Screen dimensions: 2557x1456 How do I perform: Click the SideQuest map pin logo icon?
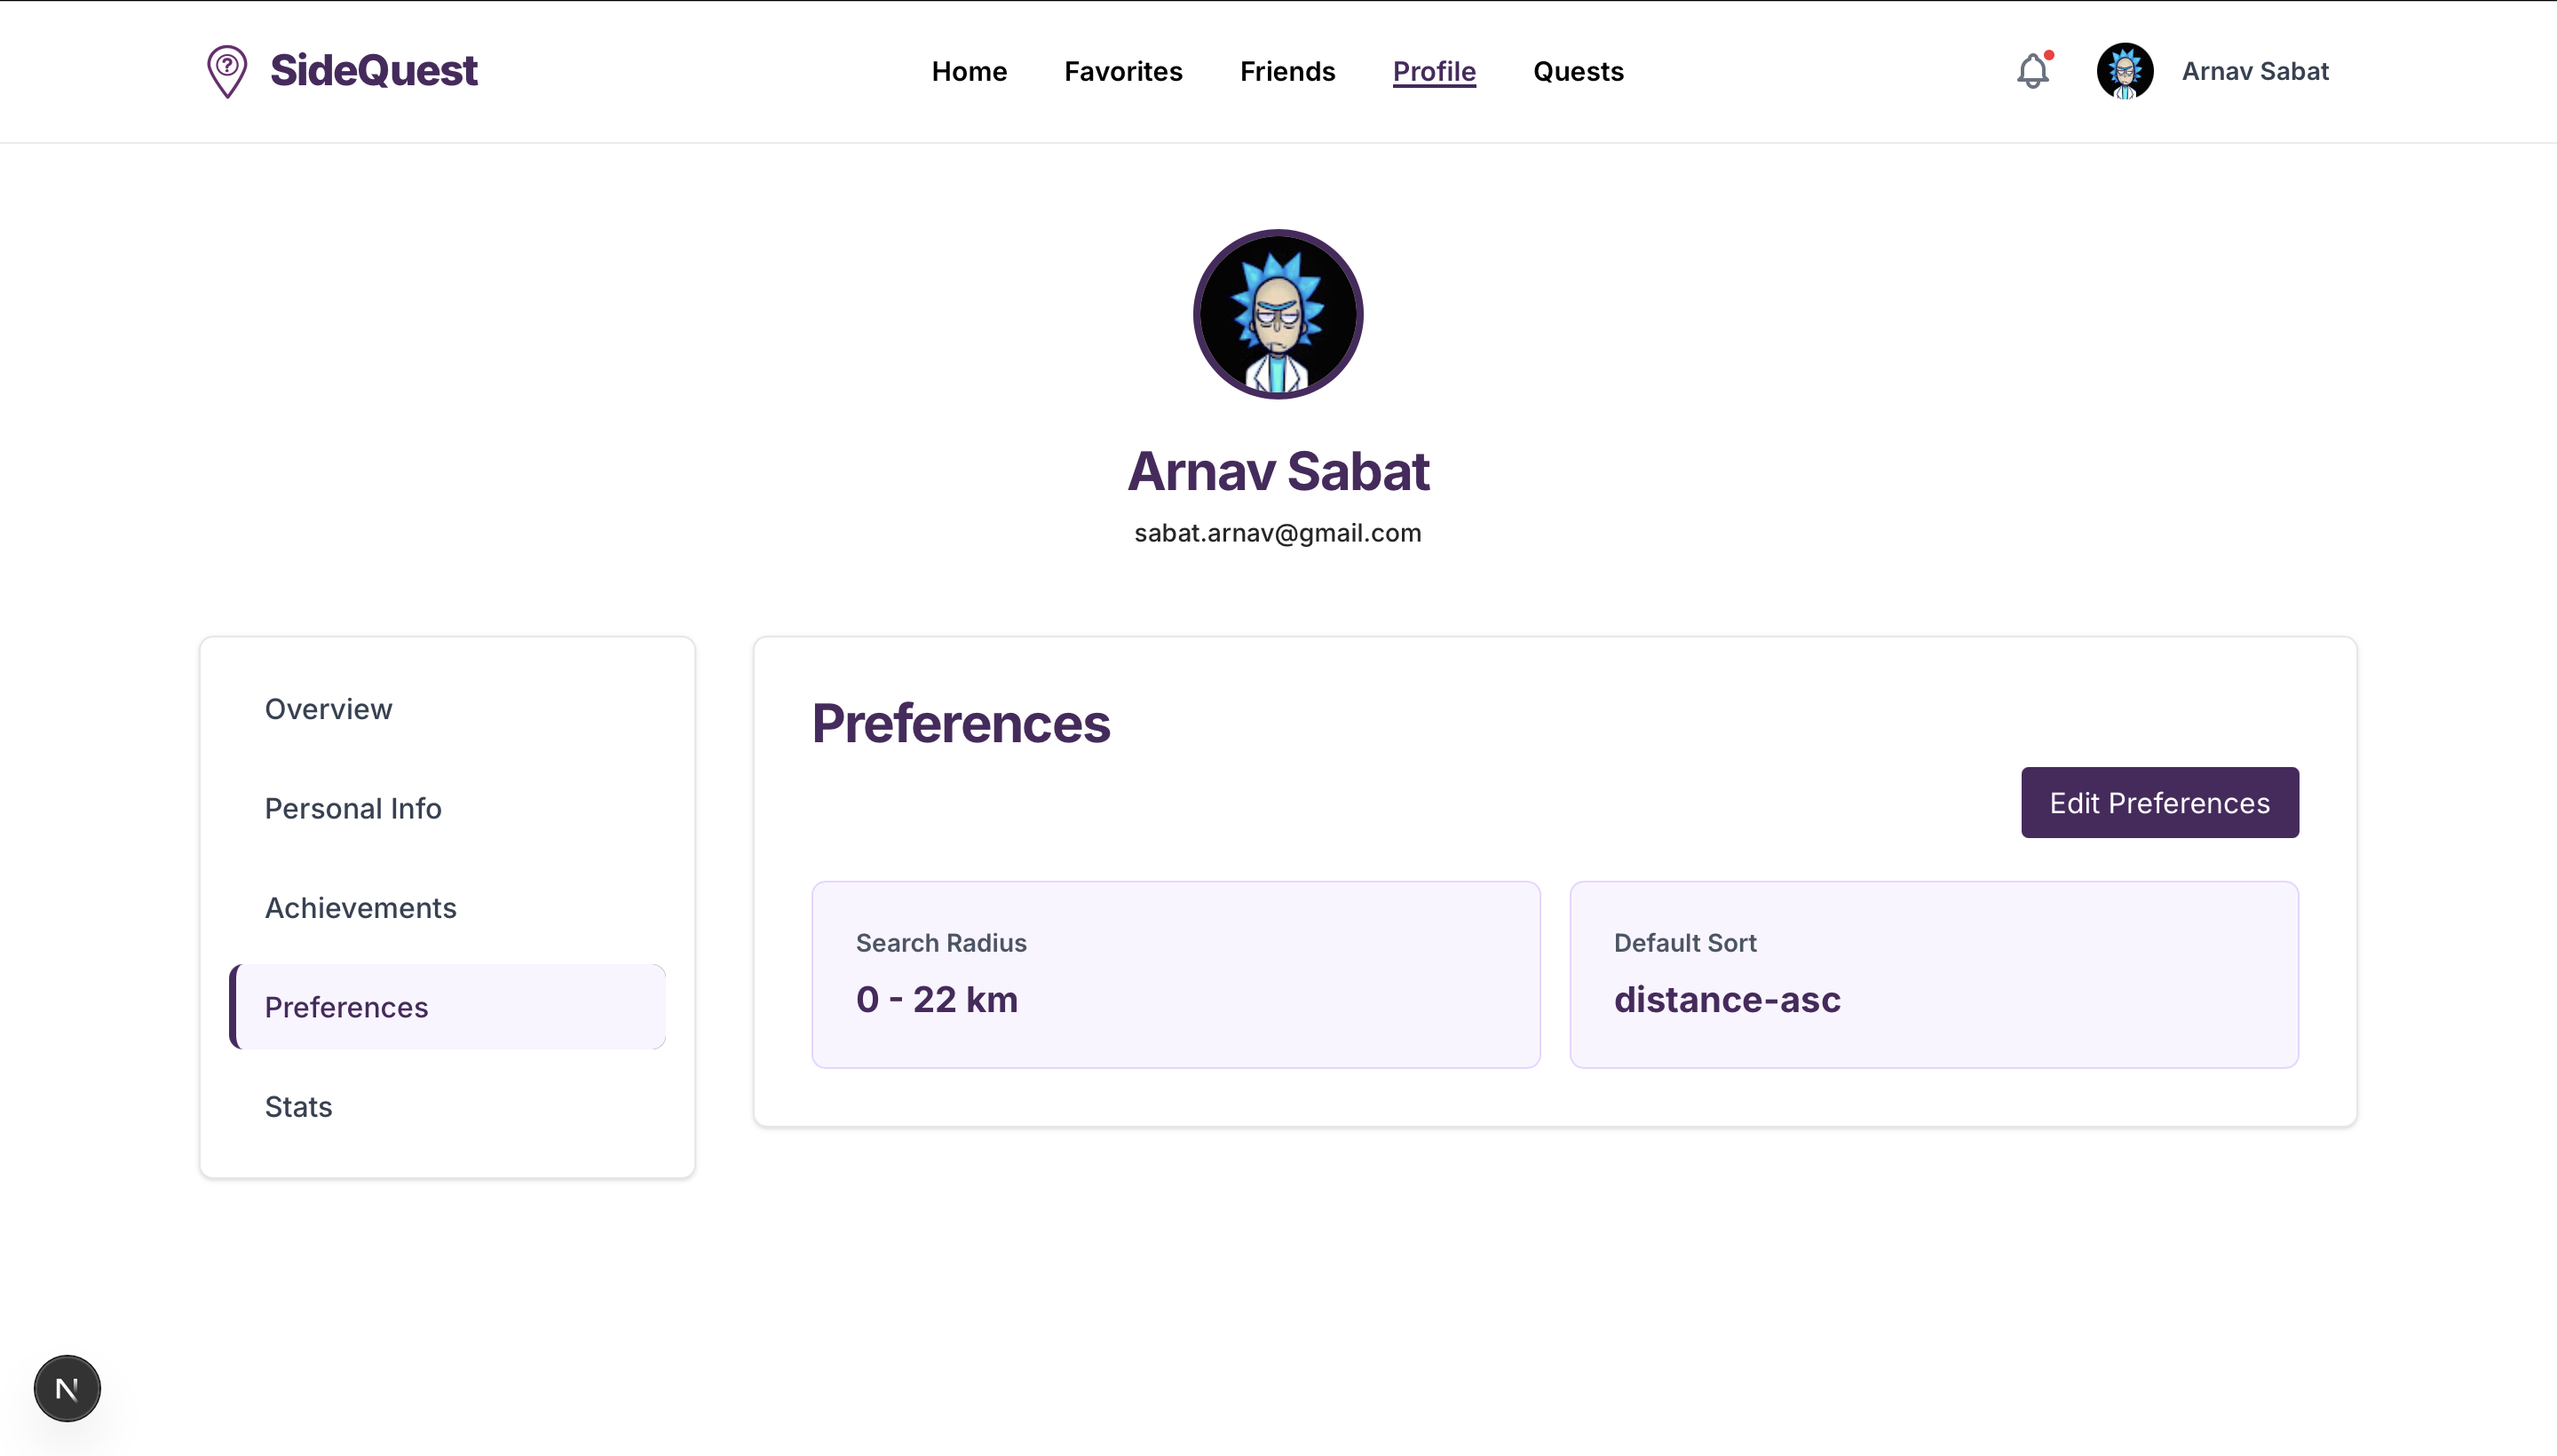[227, 71]
